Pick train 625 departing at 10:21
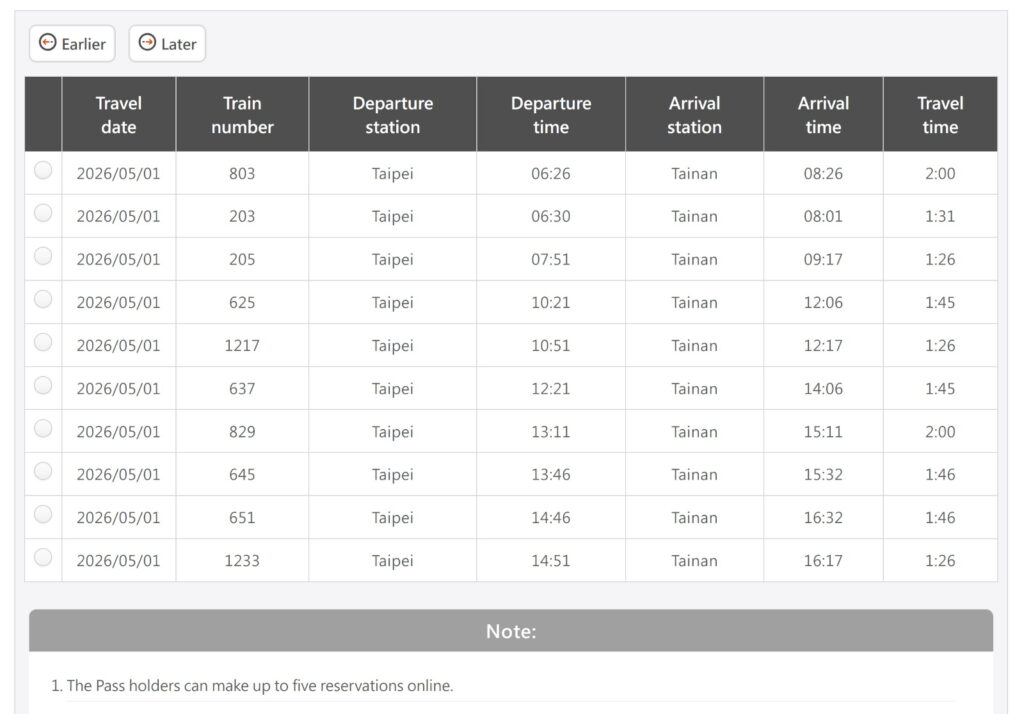Image resolution: width=1024 pixels, height=714 pixels. (x=43, y=299)
